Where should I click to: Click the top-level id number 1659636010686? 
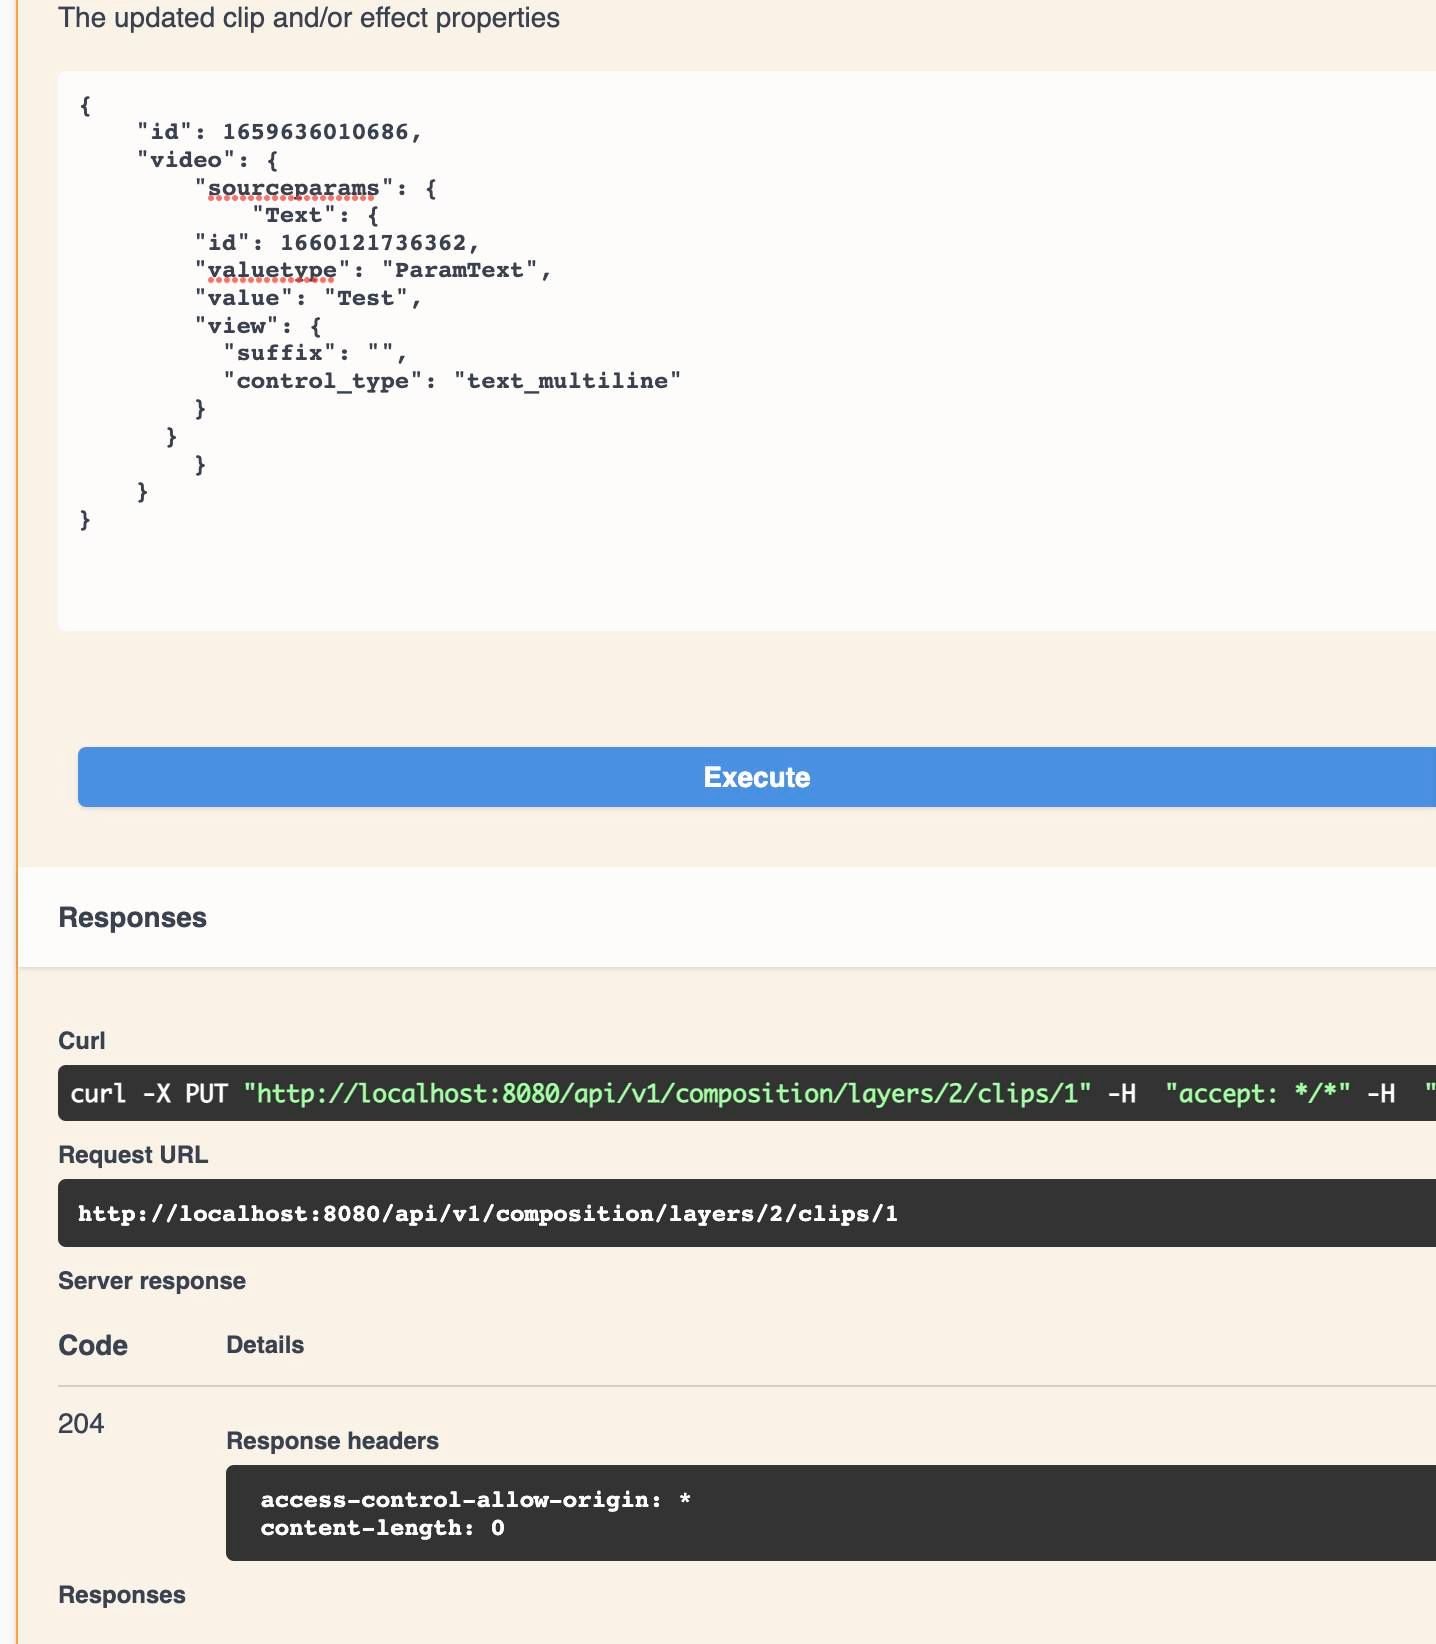pos(315,132)
